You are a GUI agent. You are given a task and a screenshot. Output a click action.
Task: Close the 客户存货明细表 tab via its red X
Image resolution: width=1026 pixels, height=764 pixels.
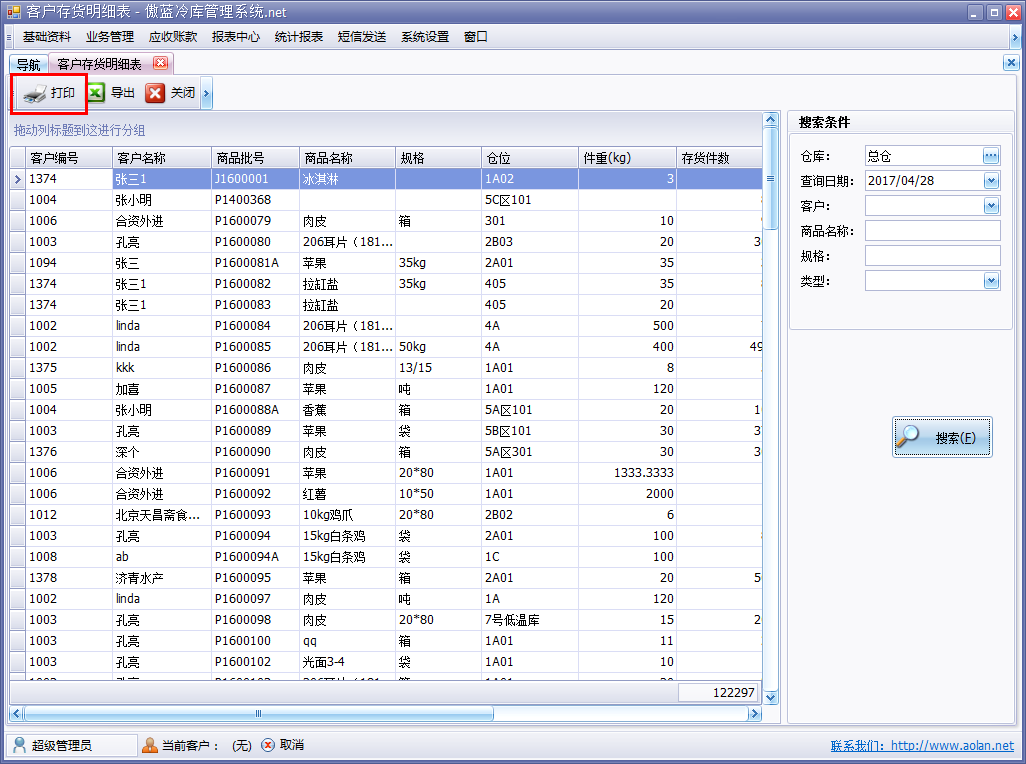[x=159, y=62]
